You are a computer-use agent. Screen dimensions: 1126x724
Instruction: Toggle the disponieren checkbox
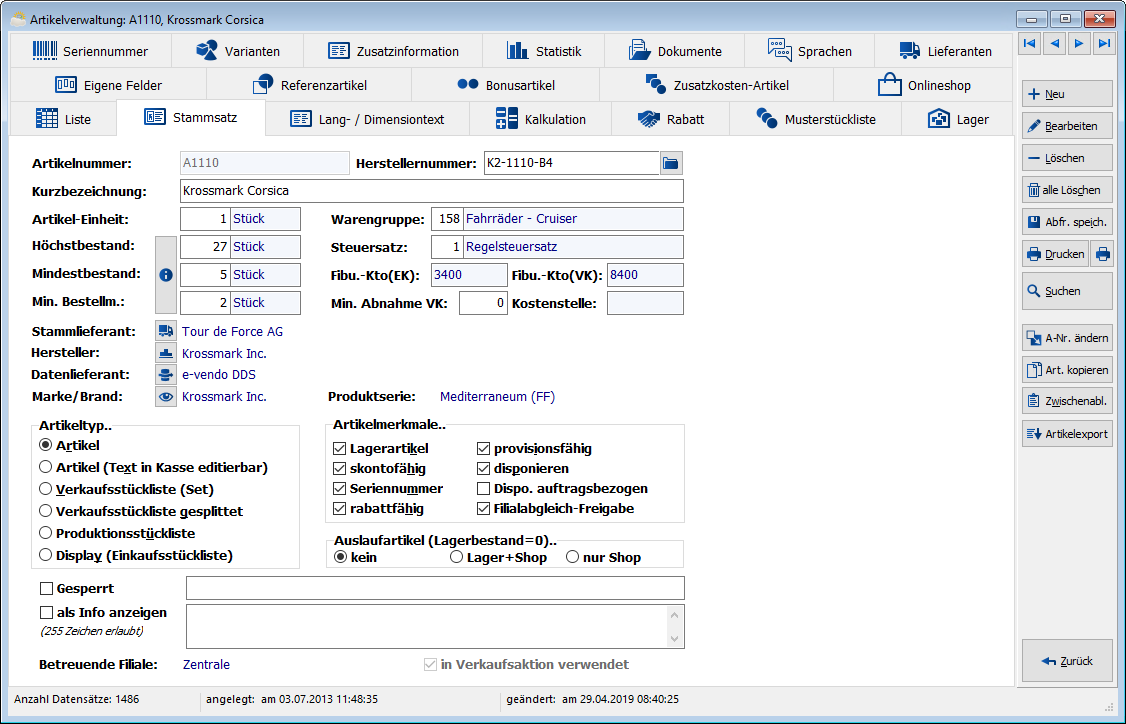pos(483,469)
